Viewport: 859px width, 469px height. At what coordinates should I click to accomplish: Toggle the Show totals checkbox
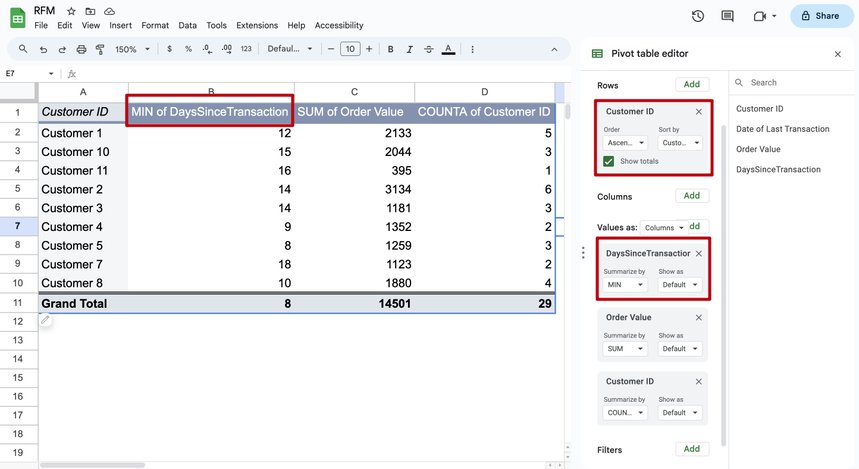click(608, 161)
